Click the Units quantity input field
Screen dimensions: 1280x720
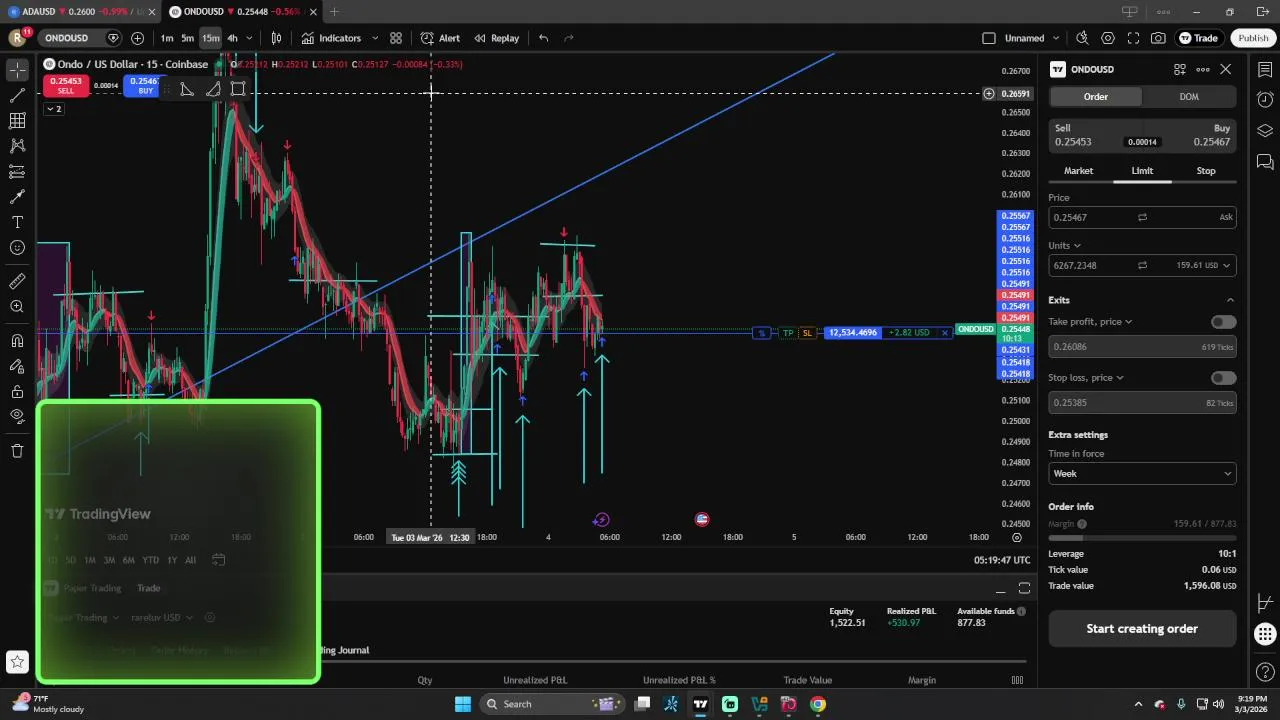point(1142,265)
